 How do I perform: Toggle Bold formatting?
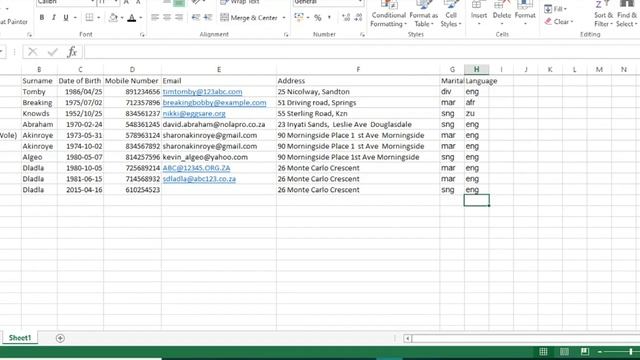coord(42,18)
